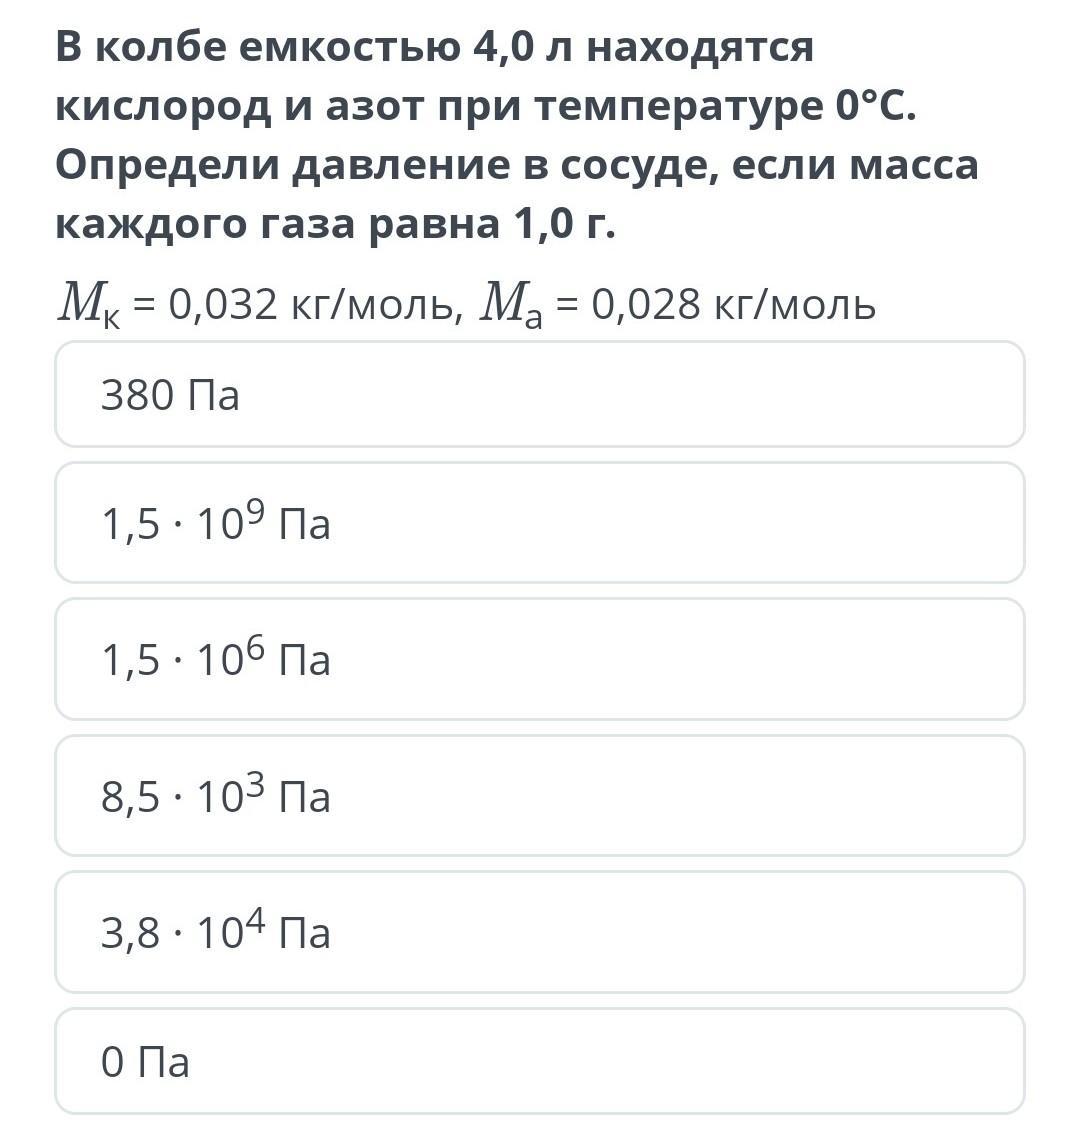Select the 8,5 · 10³ Па answer
The width and height of the screenshot is (1080, 1144).
click(539, 796)
